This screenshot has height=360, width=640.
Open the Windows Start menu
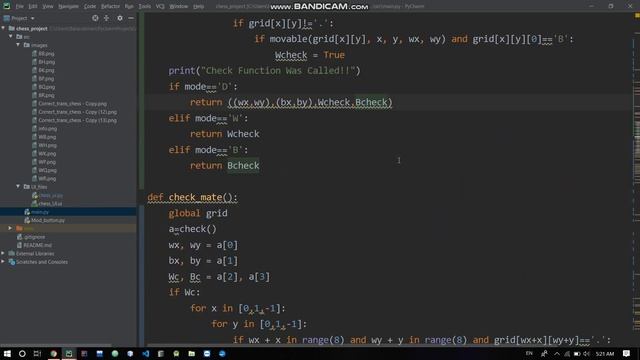tap(7, 353)
